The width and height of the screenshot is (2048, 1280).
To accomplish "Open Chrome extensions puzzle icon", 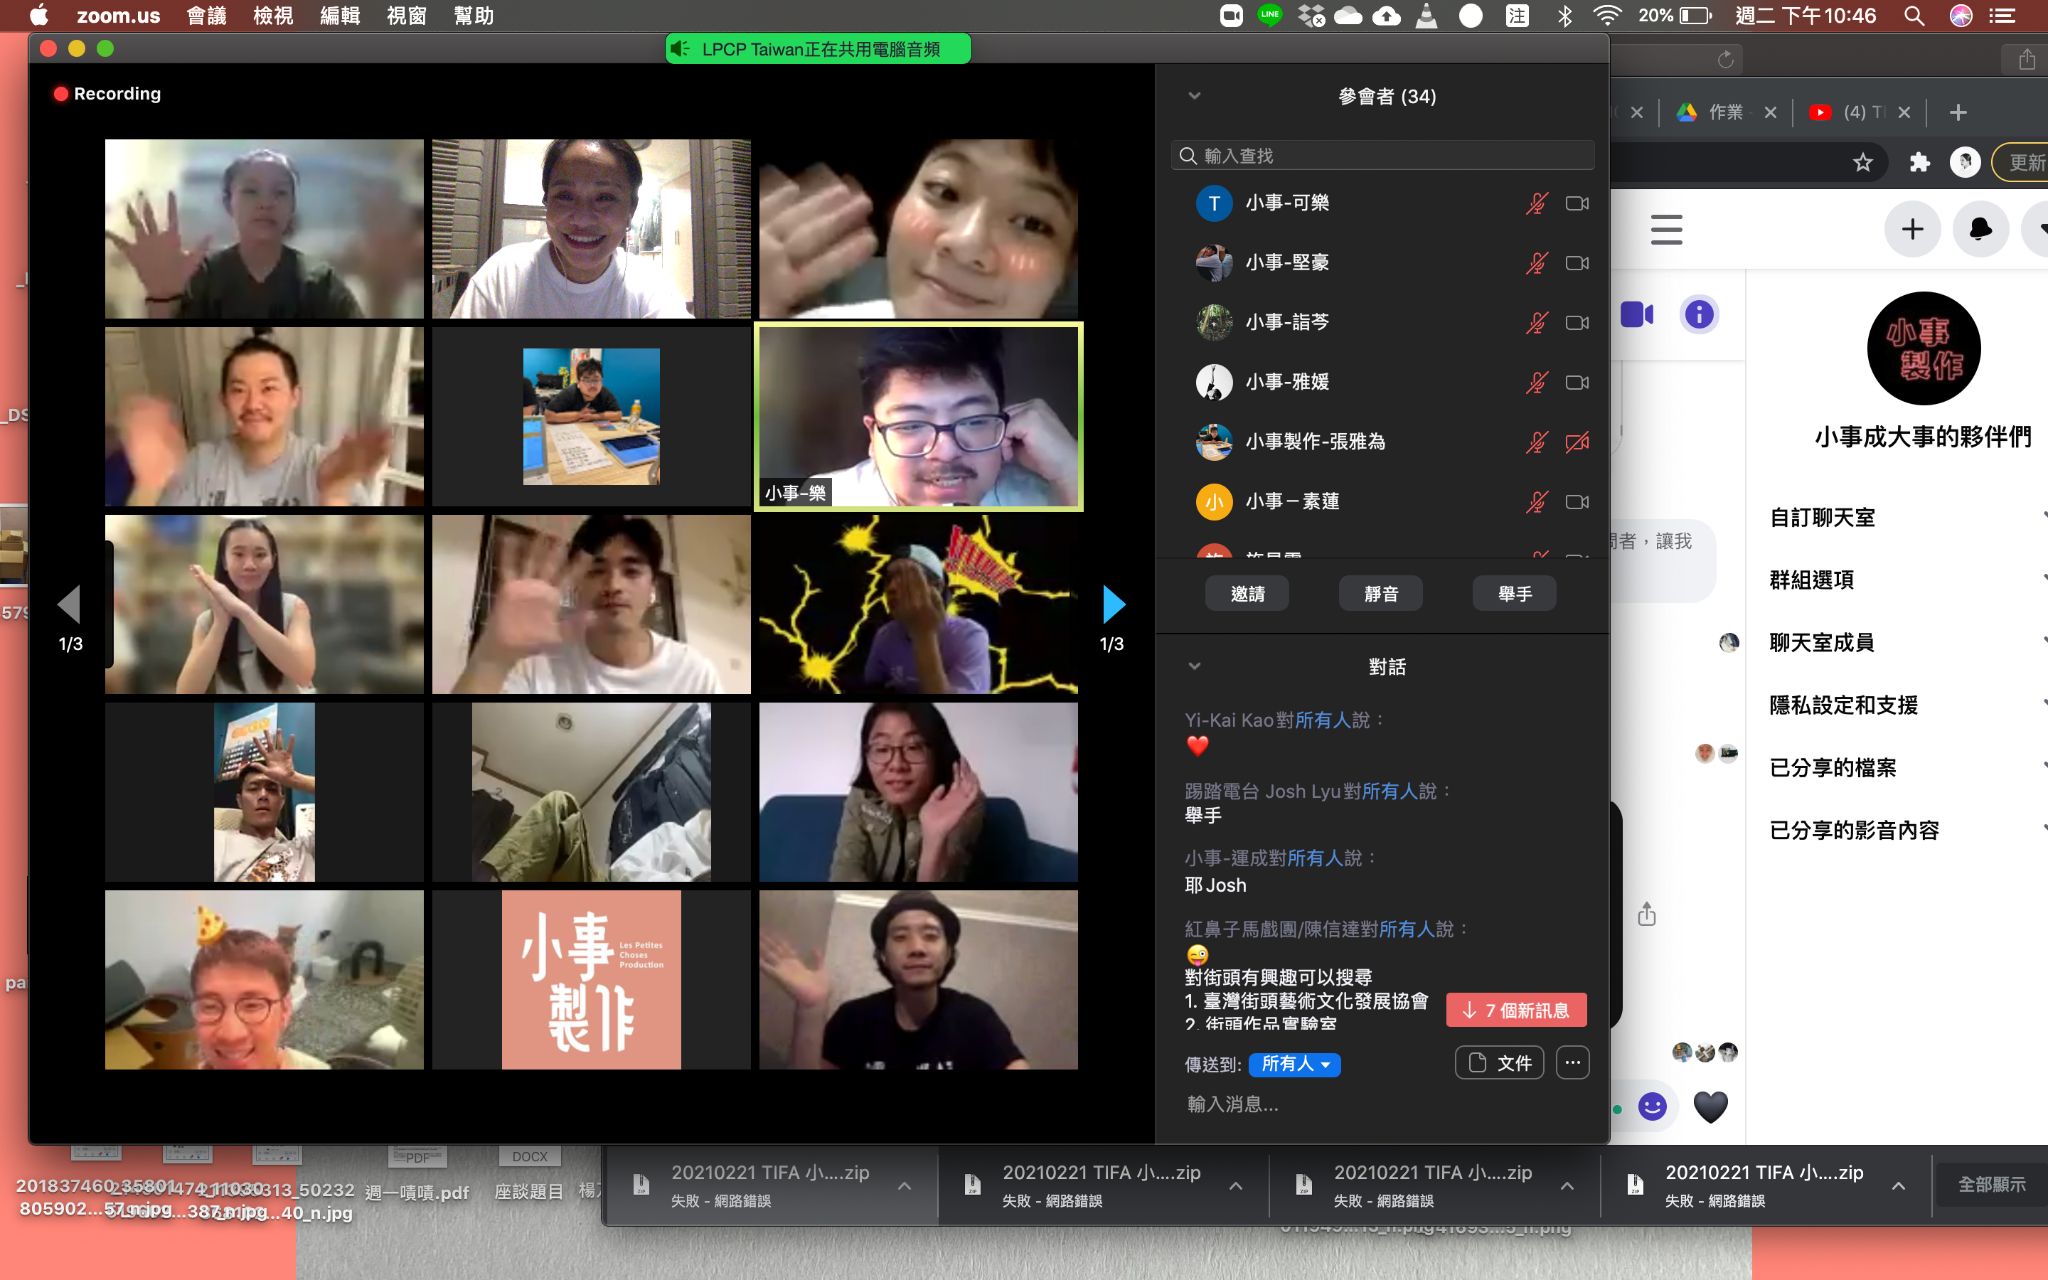I will [1919, 162].
